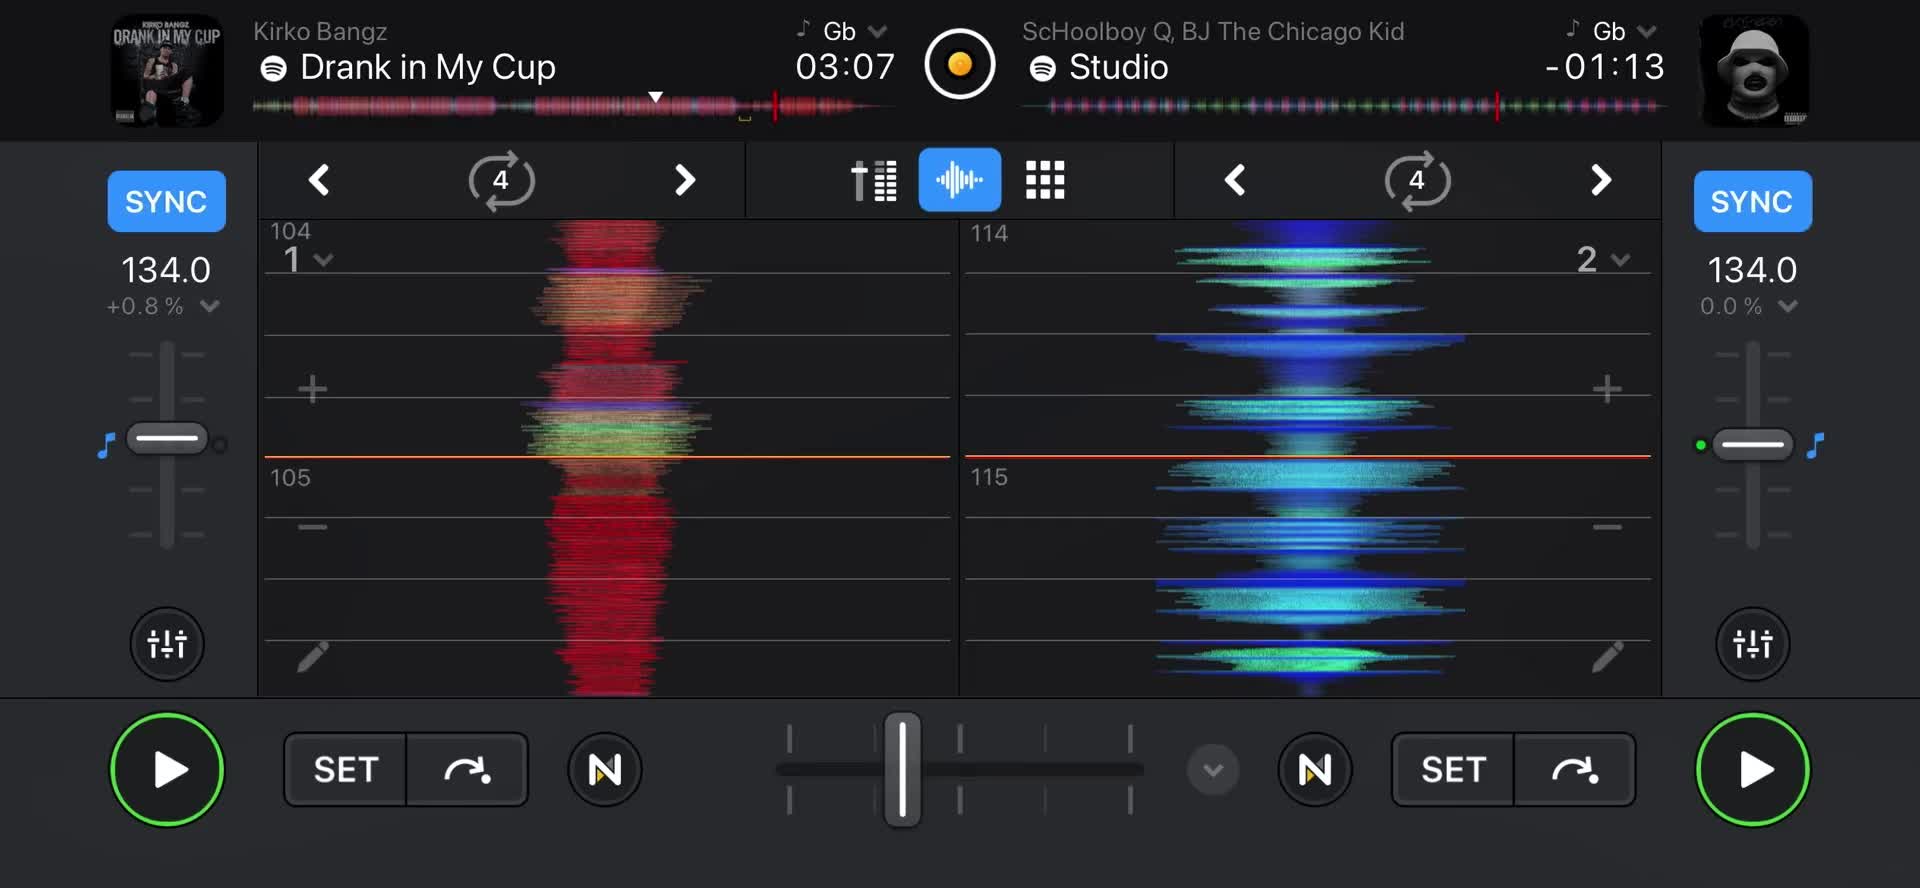Tap the right deck Neural Mix button

(x=1315, y=769)
